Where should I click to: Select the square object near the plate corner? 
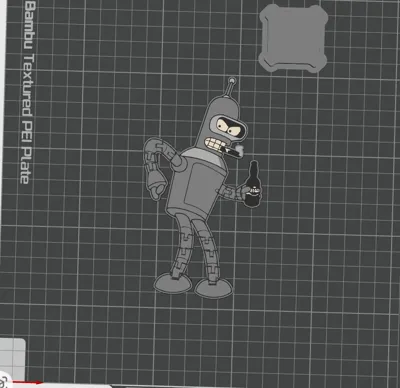pos(293,38)
